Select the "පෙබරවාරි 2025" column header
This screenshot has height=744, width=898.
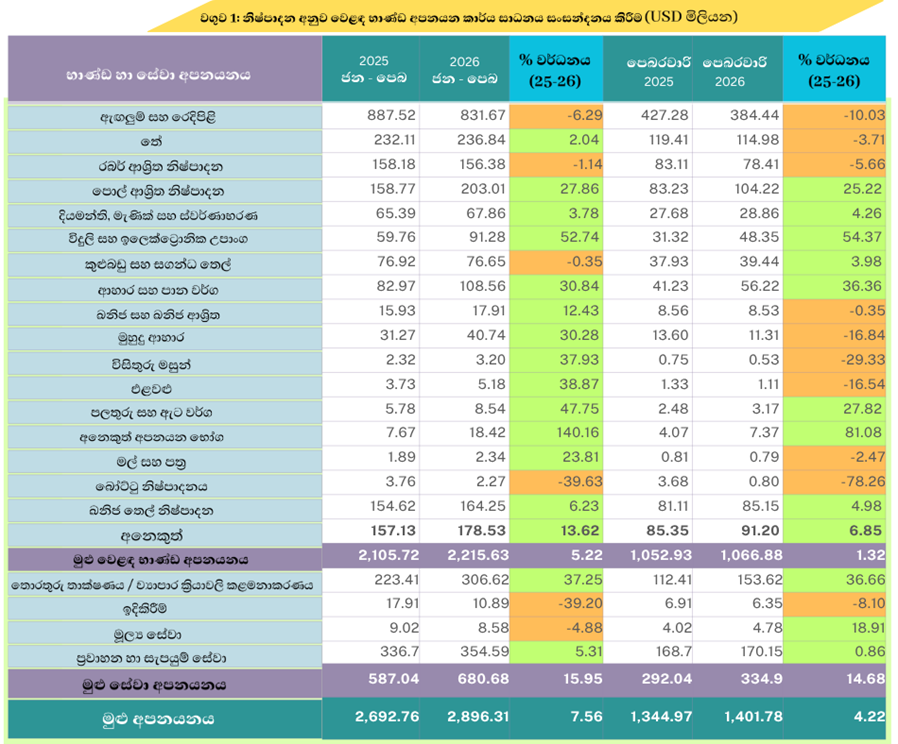tap(653, 69)
